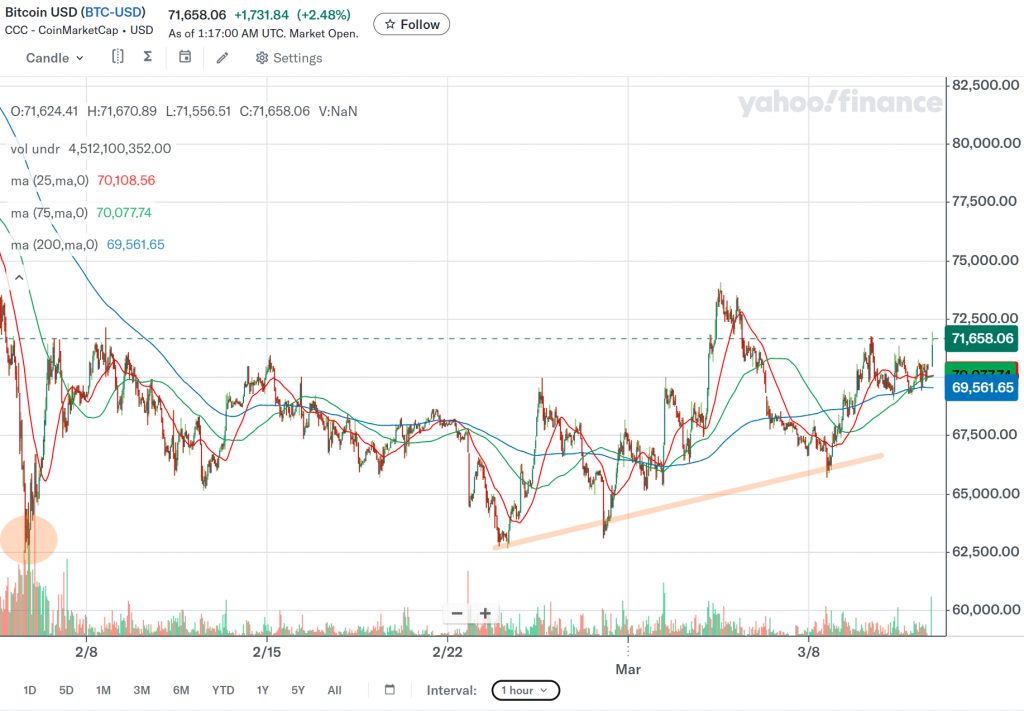This screenshot has height=711, width=1024.
Task: Select the pencil drawing tool
Action: tap(222, 57)
